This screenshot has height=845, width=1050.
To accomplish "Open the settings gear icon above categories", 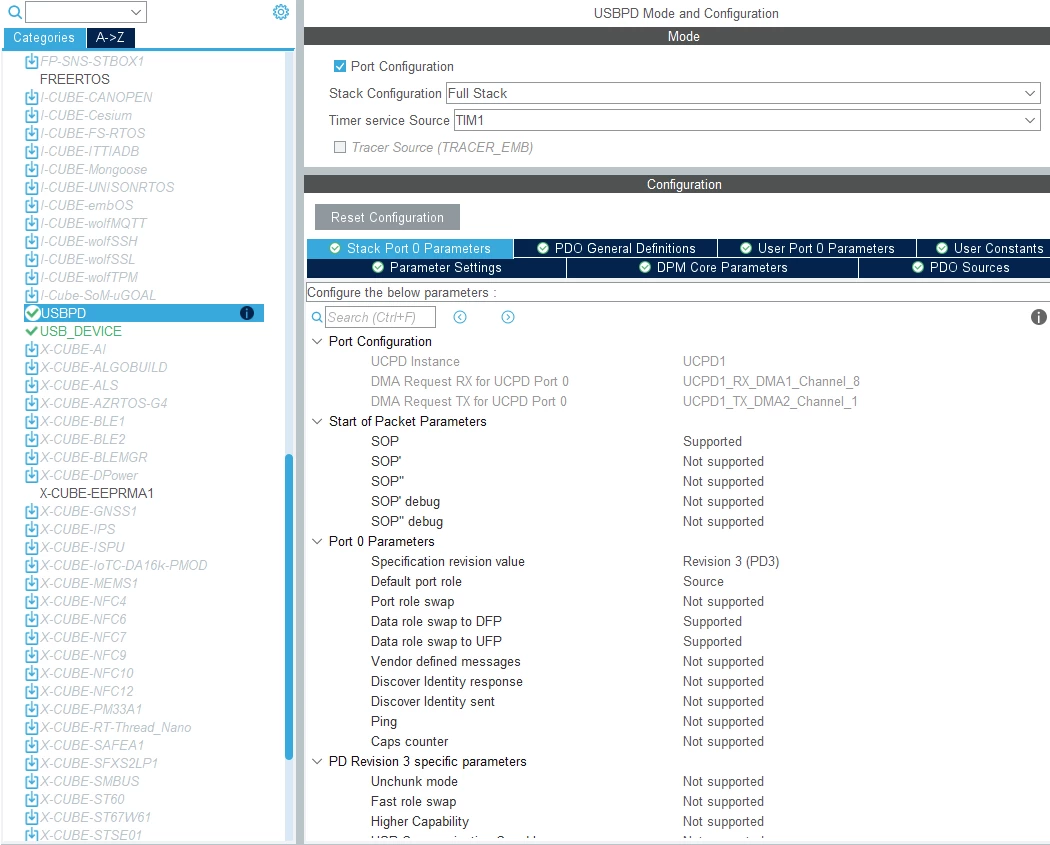I will click(281, 12).
